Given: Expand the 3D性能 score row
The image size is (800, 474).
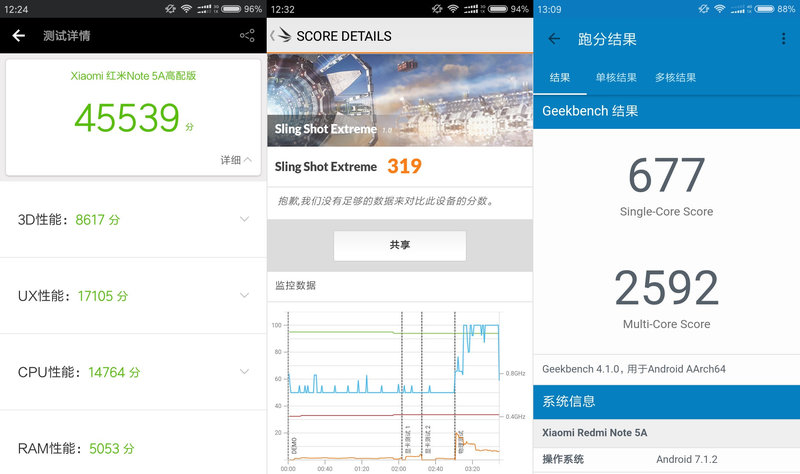Looking at the screenshot, I should tap(244, 219).
